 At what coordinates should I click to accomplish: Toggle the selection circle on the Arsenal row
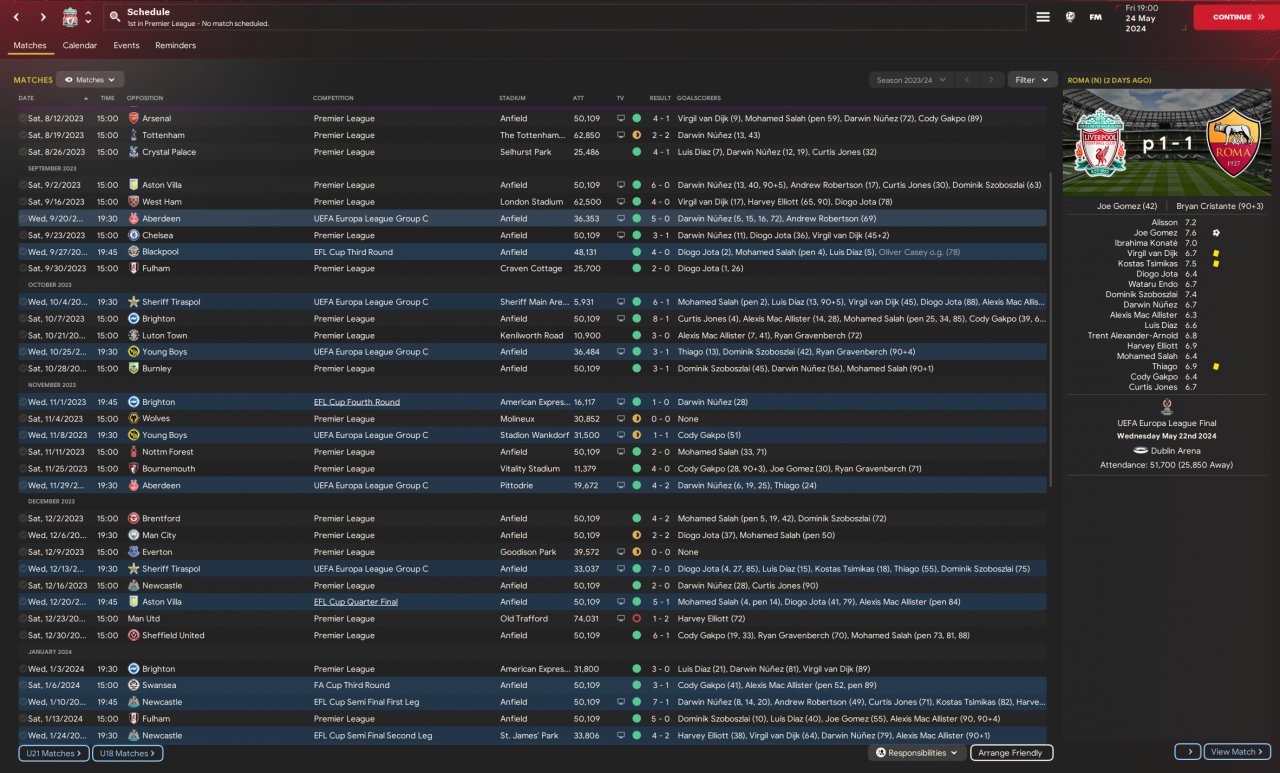coord(23,118)
